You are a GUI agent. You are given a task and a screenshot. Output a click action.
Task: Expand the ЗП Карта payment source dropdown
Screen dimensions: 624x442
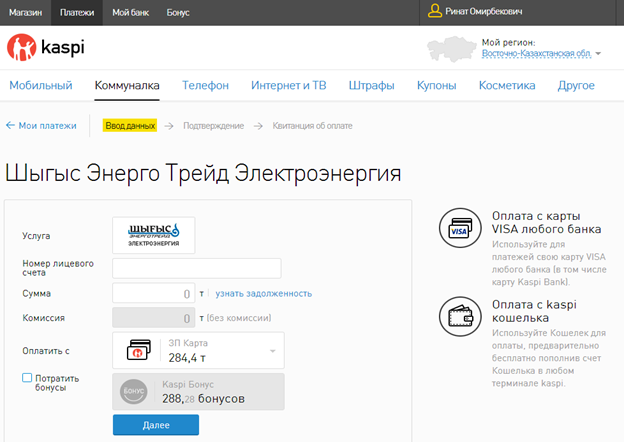(273, 351)
